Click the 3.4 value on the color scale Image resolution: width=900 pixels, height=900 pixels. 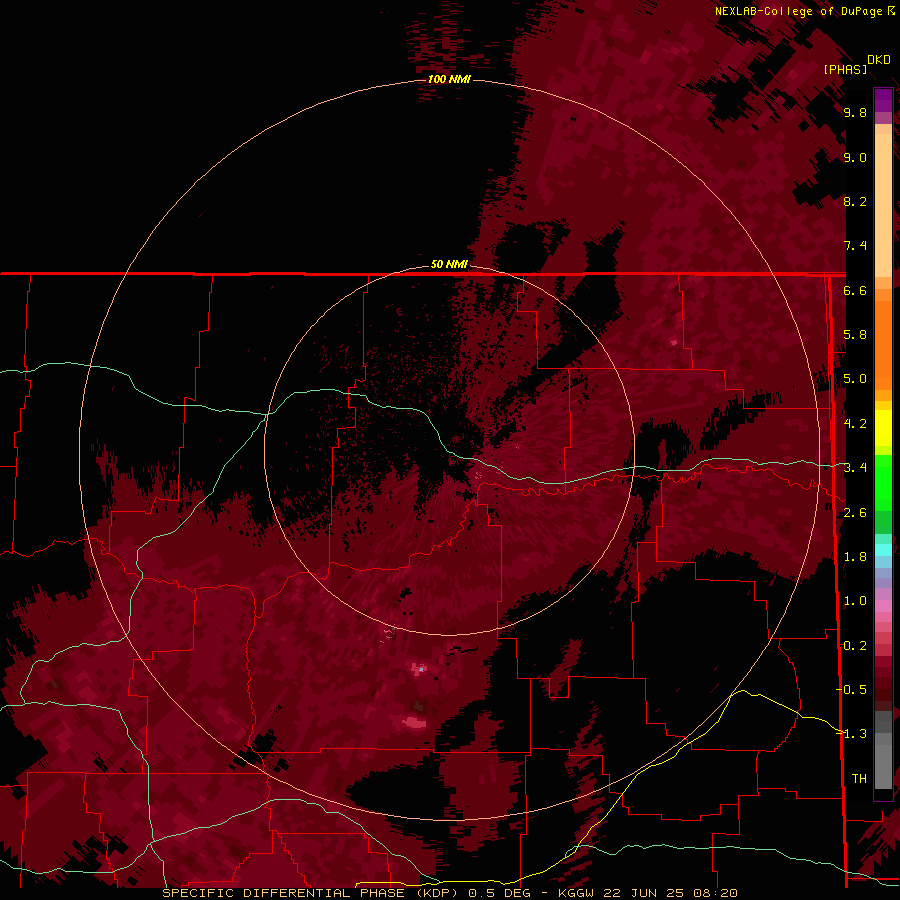coord(855,468)
